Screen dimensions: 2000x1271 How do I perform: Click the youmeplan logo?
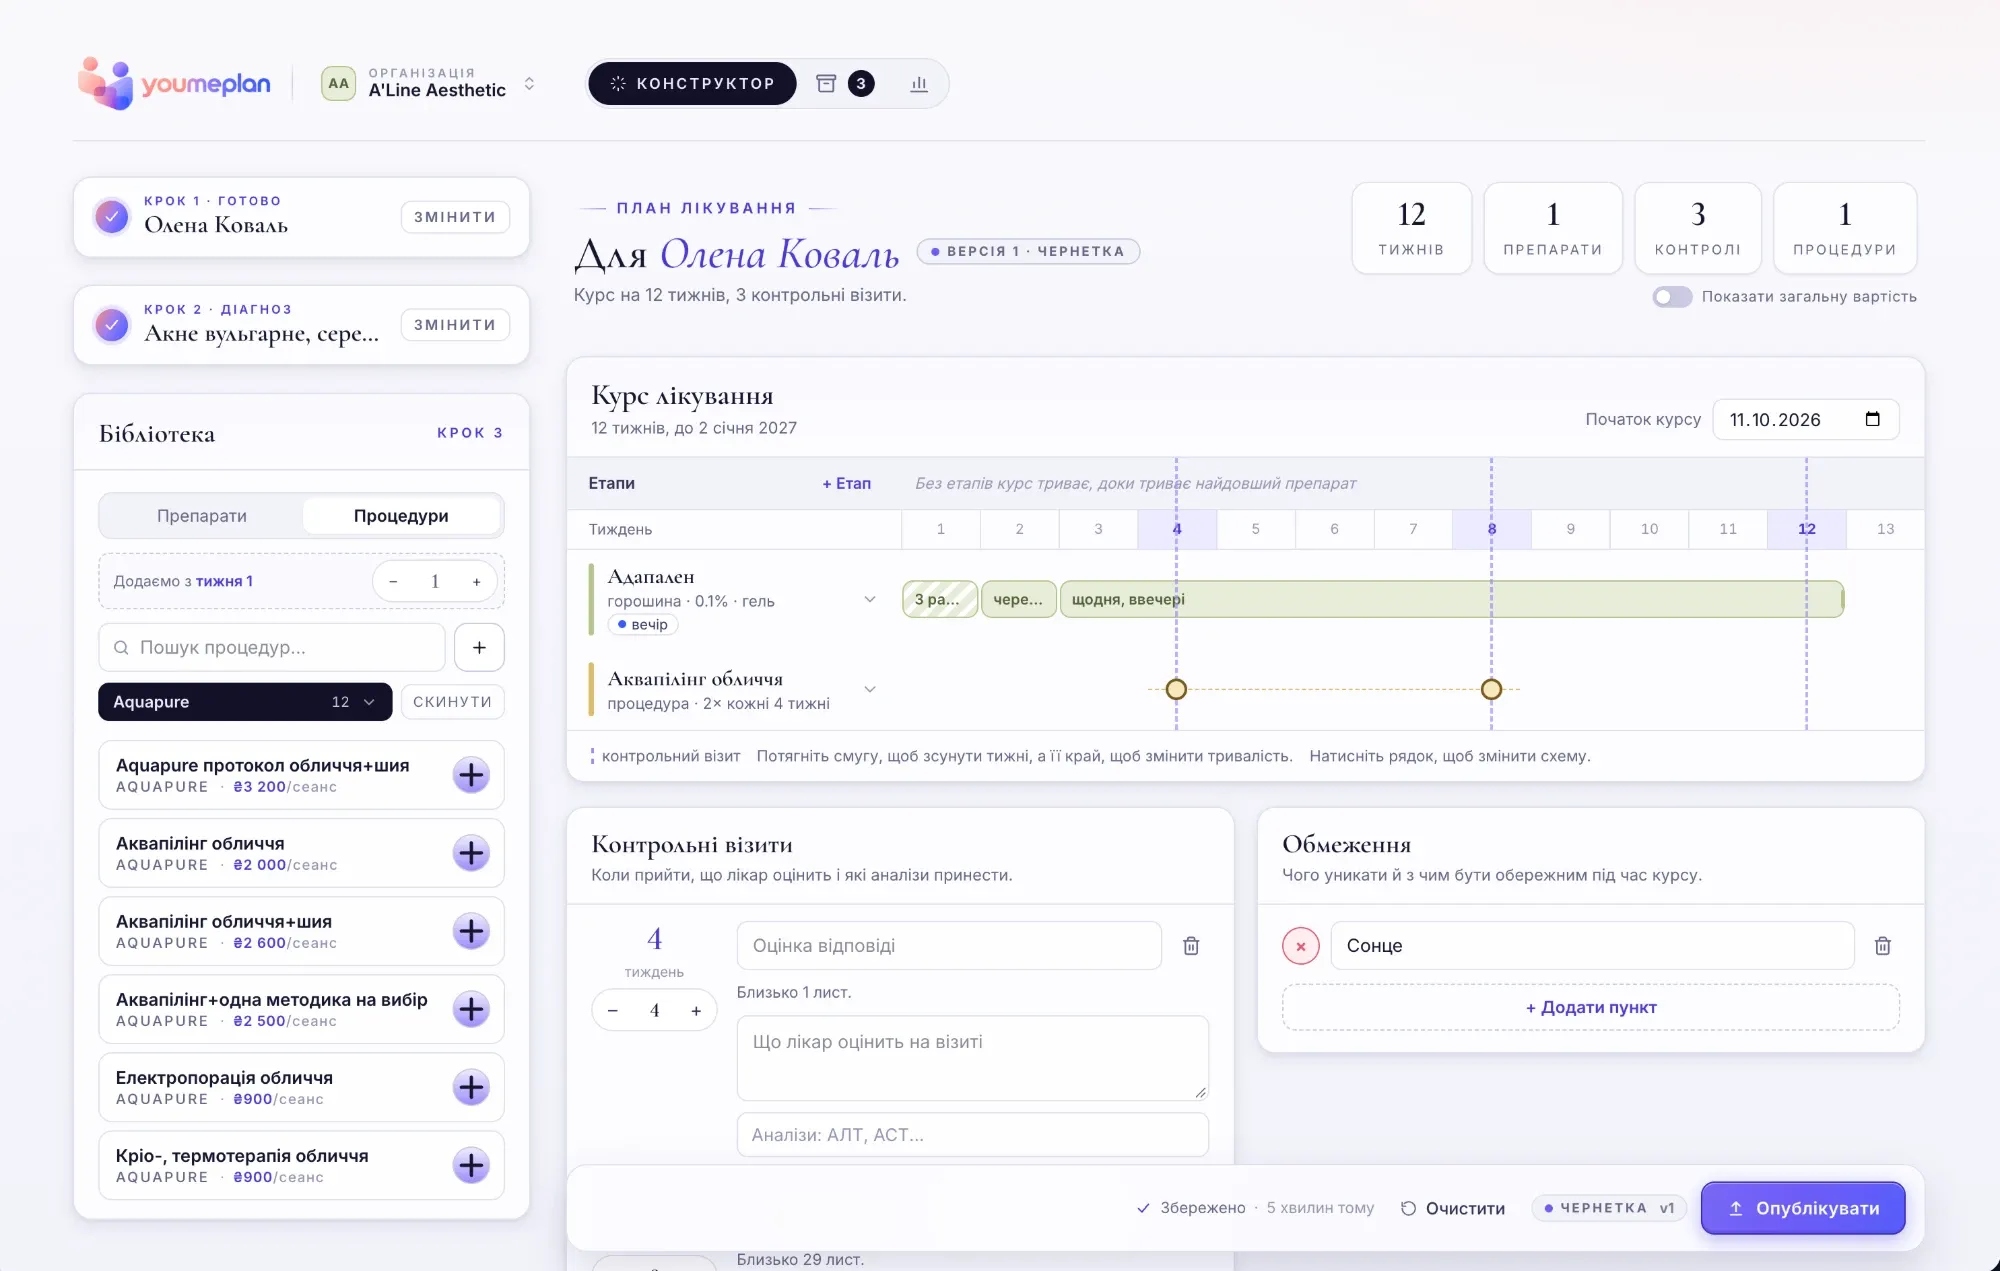175,84
